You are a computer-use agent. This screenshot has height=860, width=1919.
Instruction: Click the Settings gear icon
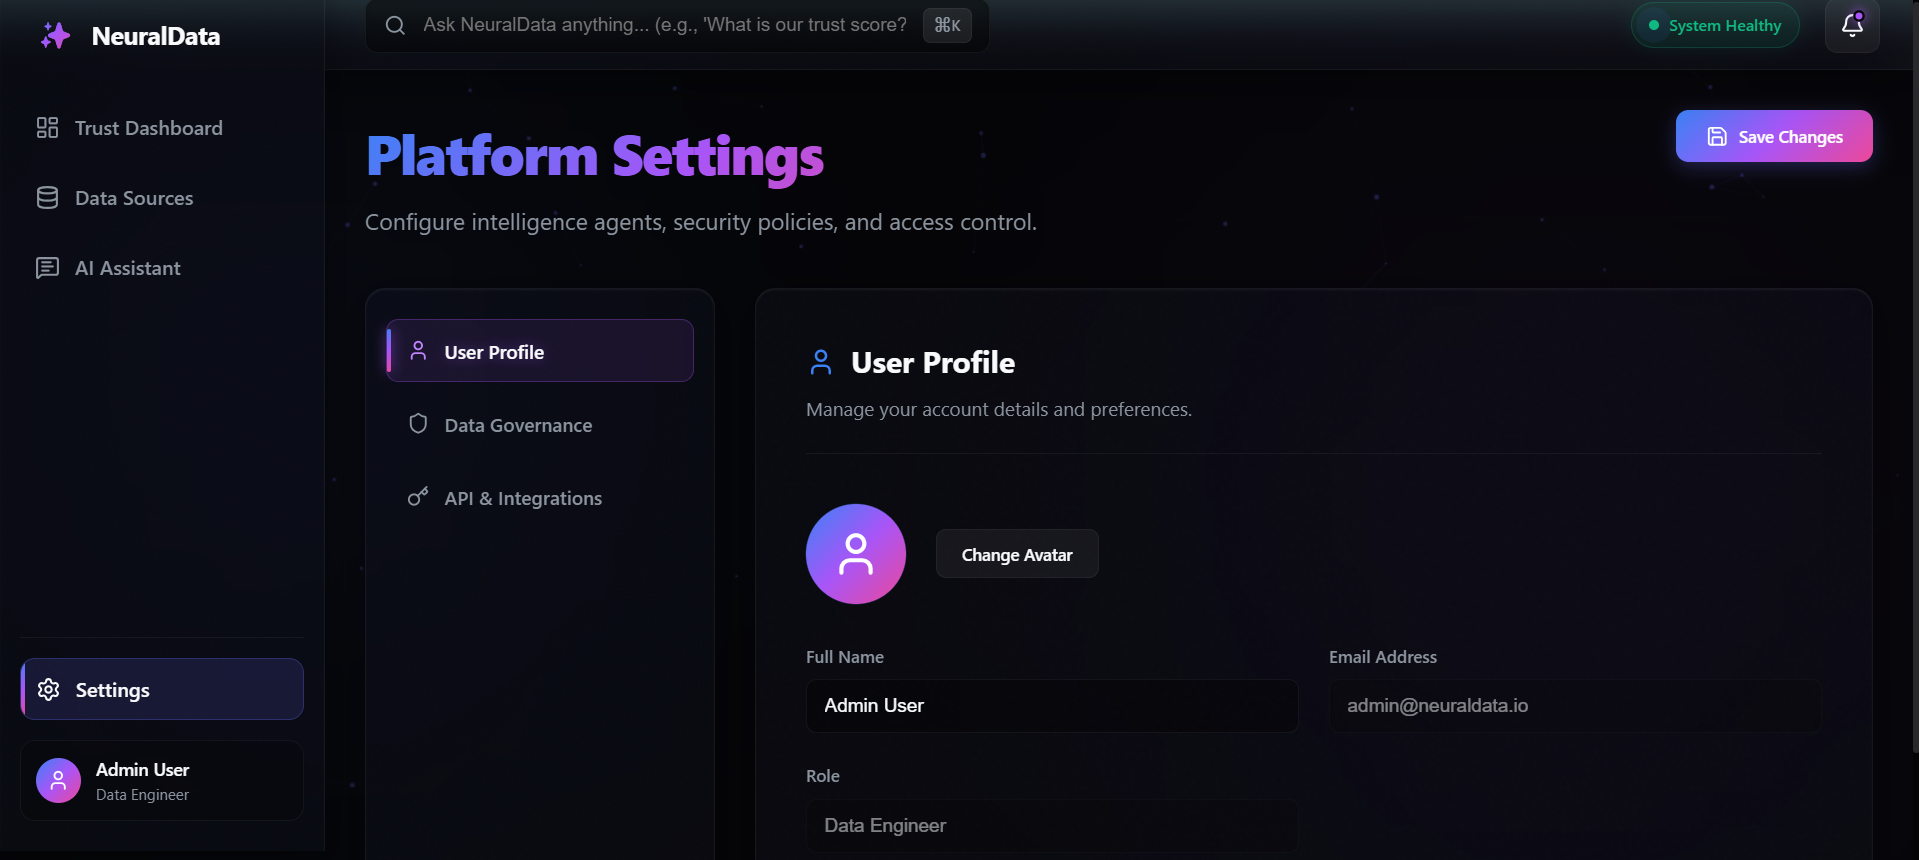[x=47, y=689]
